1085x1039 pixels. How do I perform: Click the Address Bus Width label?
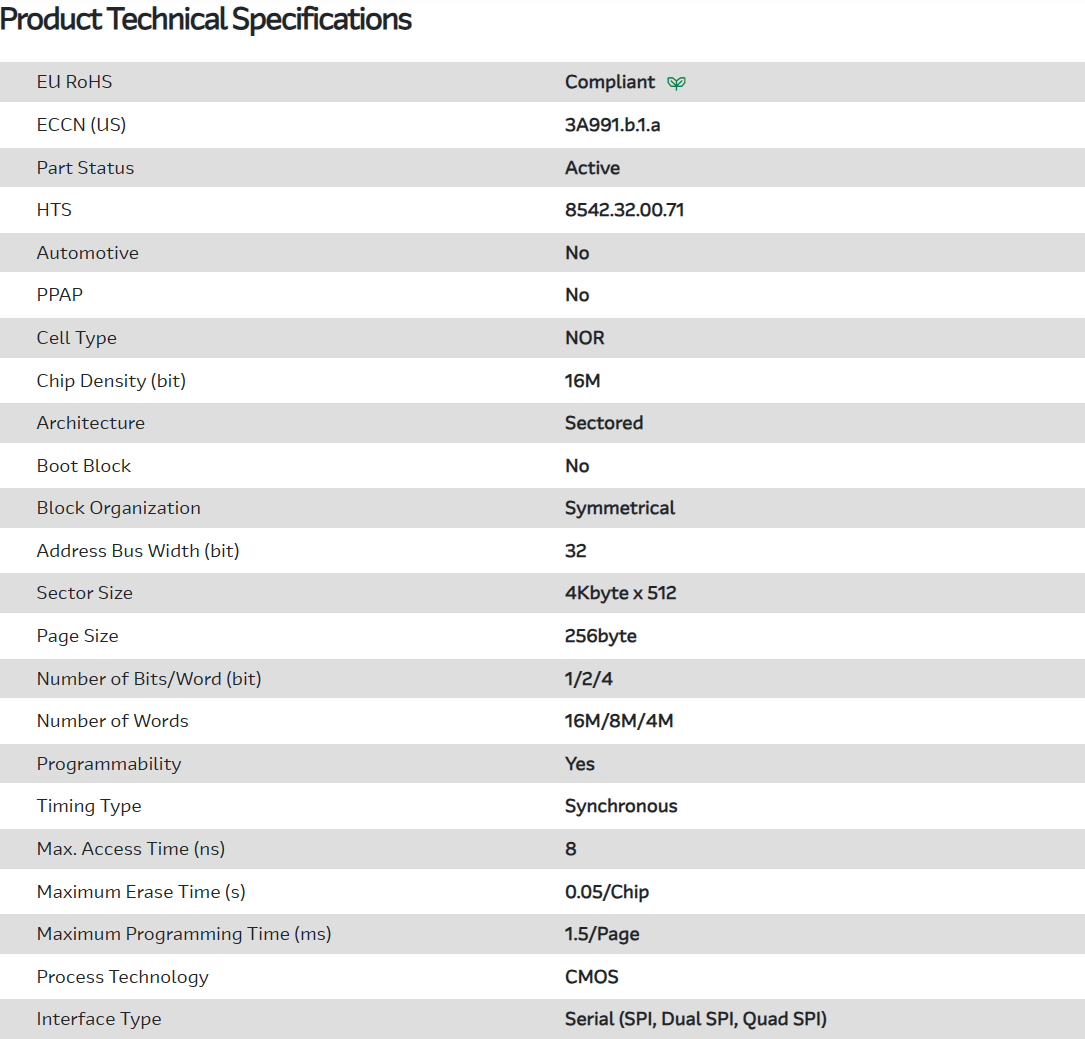(138, 551)
